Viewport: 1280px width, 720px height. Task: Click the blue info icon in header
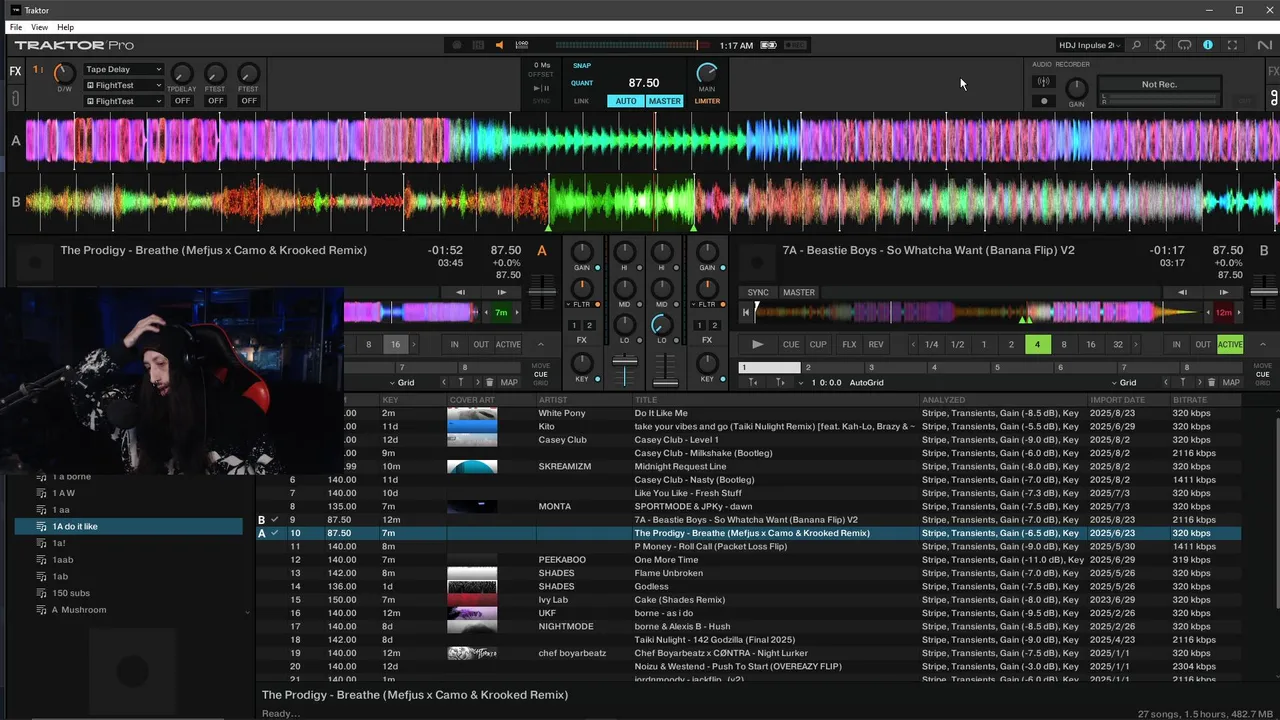[1208, 45]
